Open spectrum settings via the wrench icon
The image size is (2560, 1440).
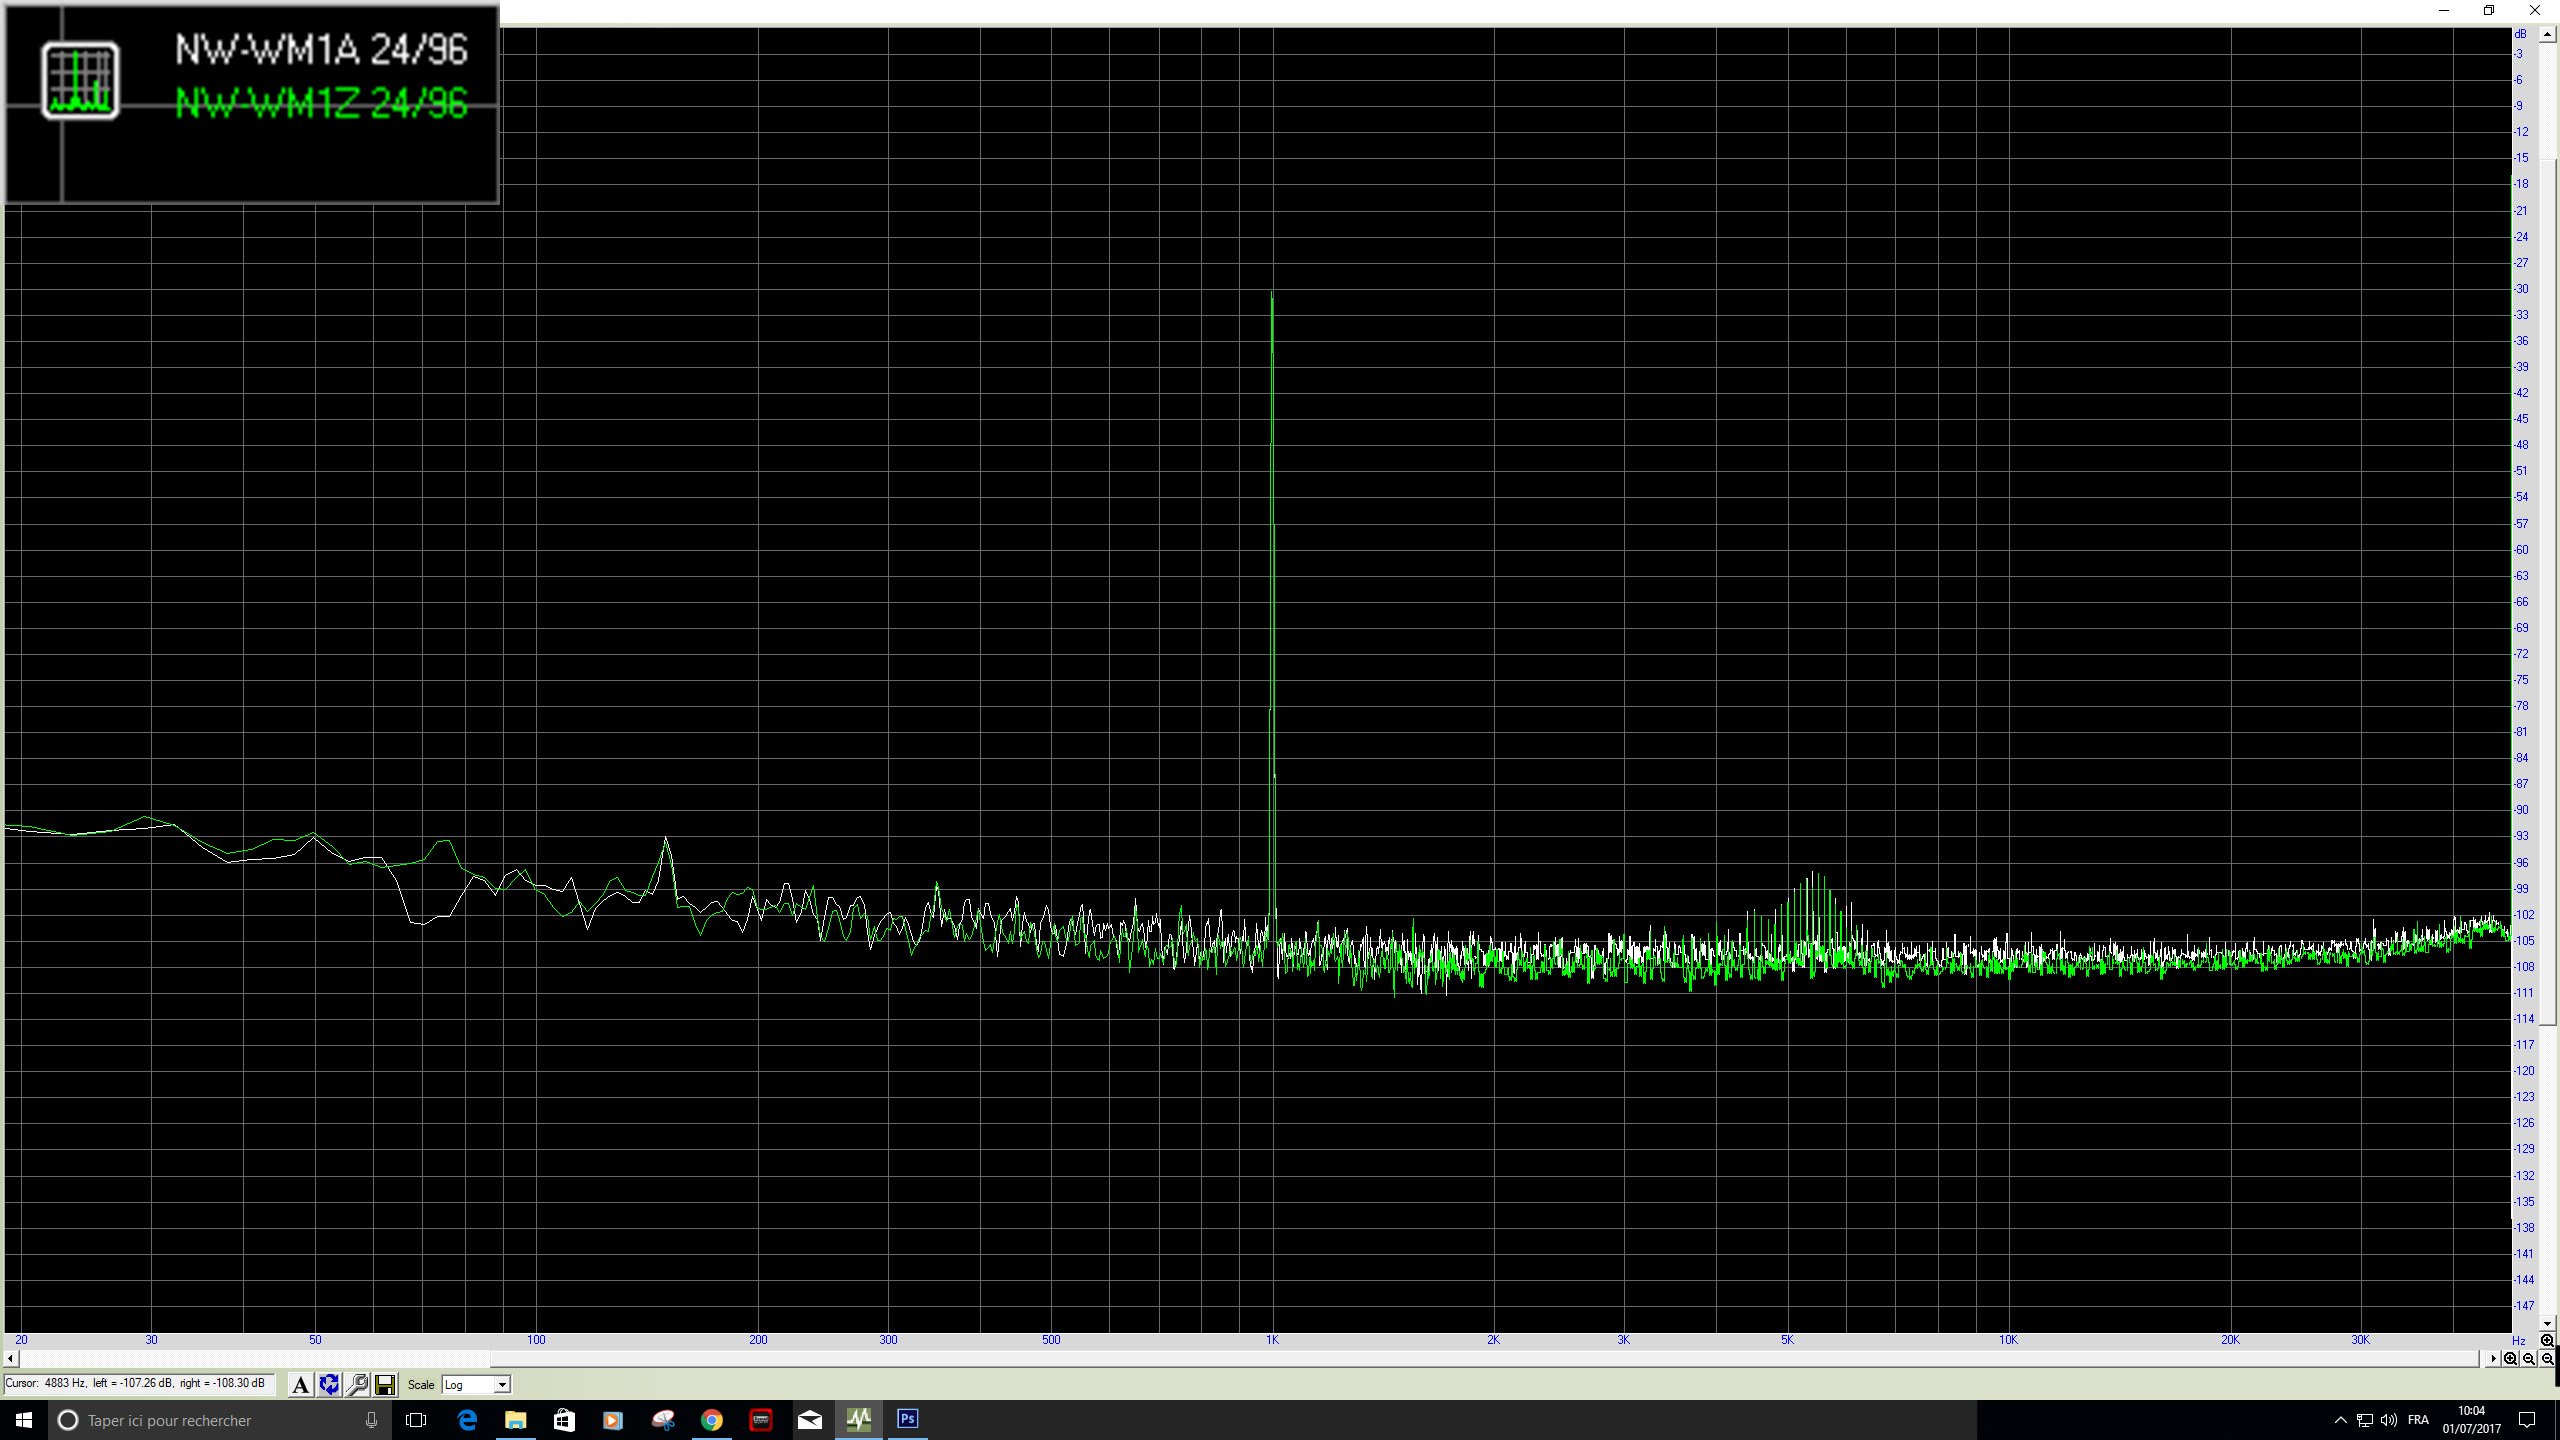[357, 1385]
